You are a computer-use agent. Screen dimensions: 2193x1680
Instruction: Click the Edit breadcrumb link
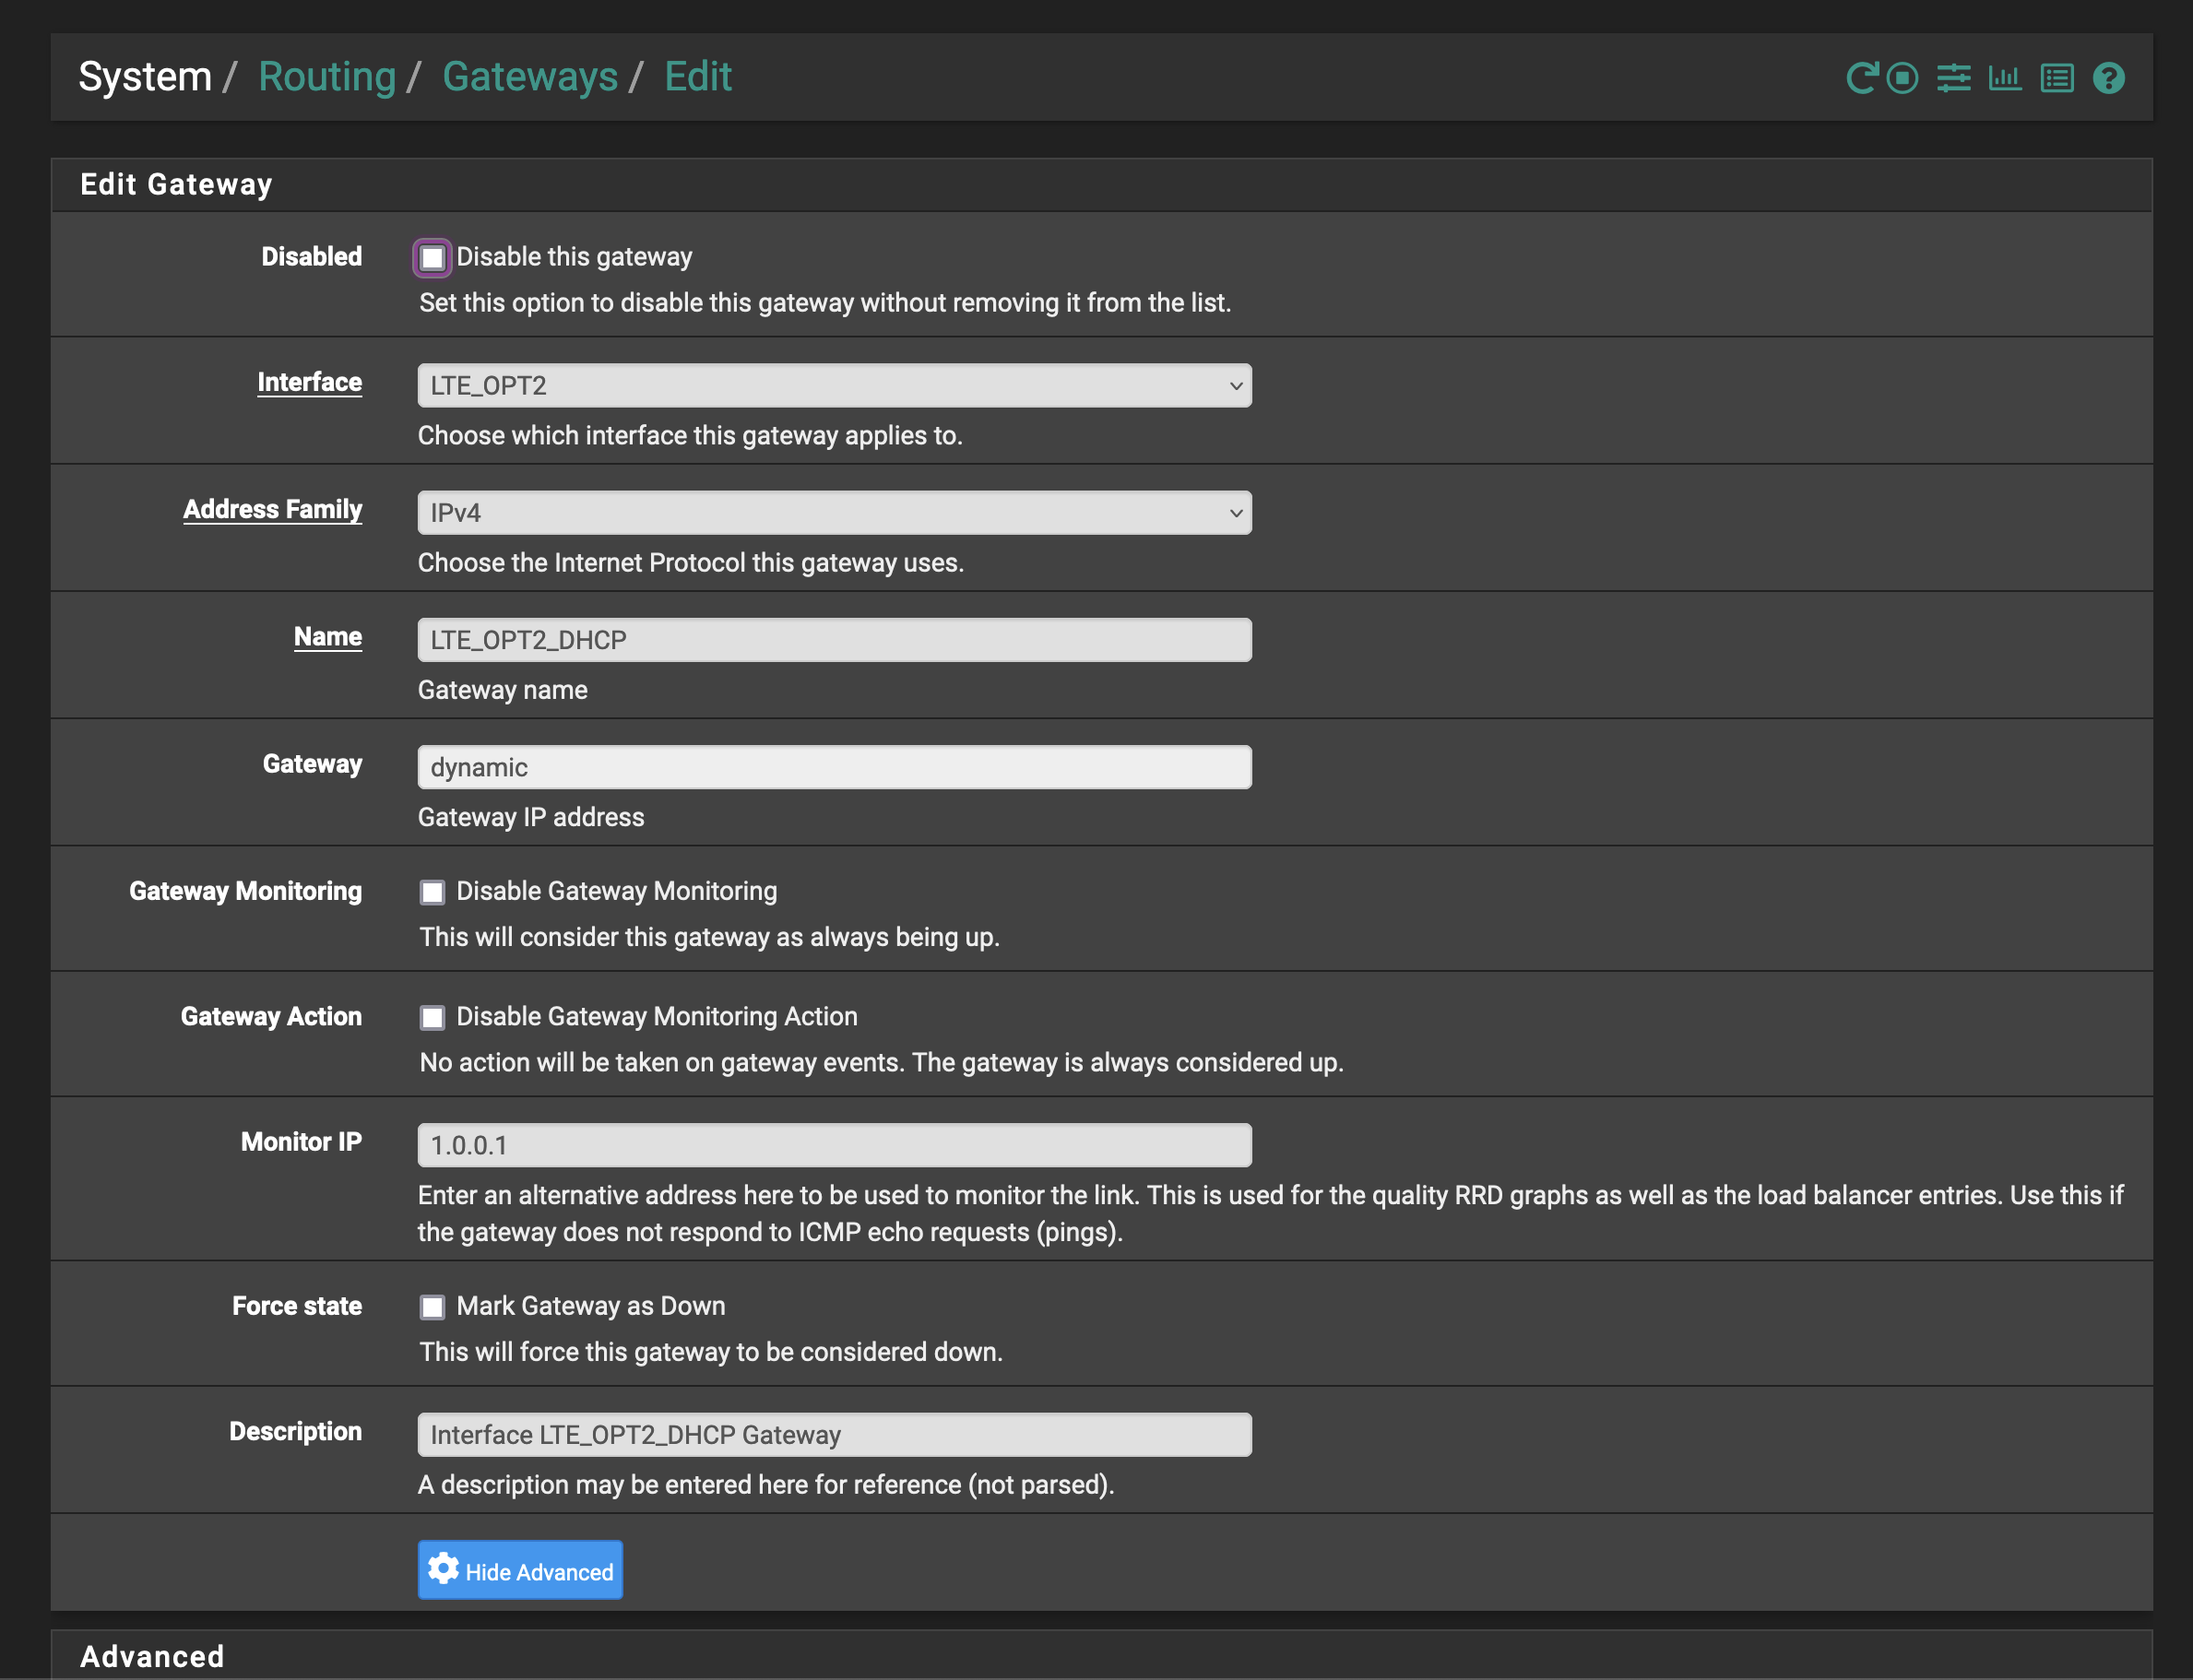pyautogui.click(x=698, y=77)
